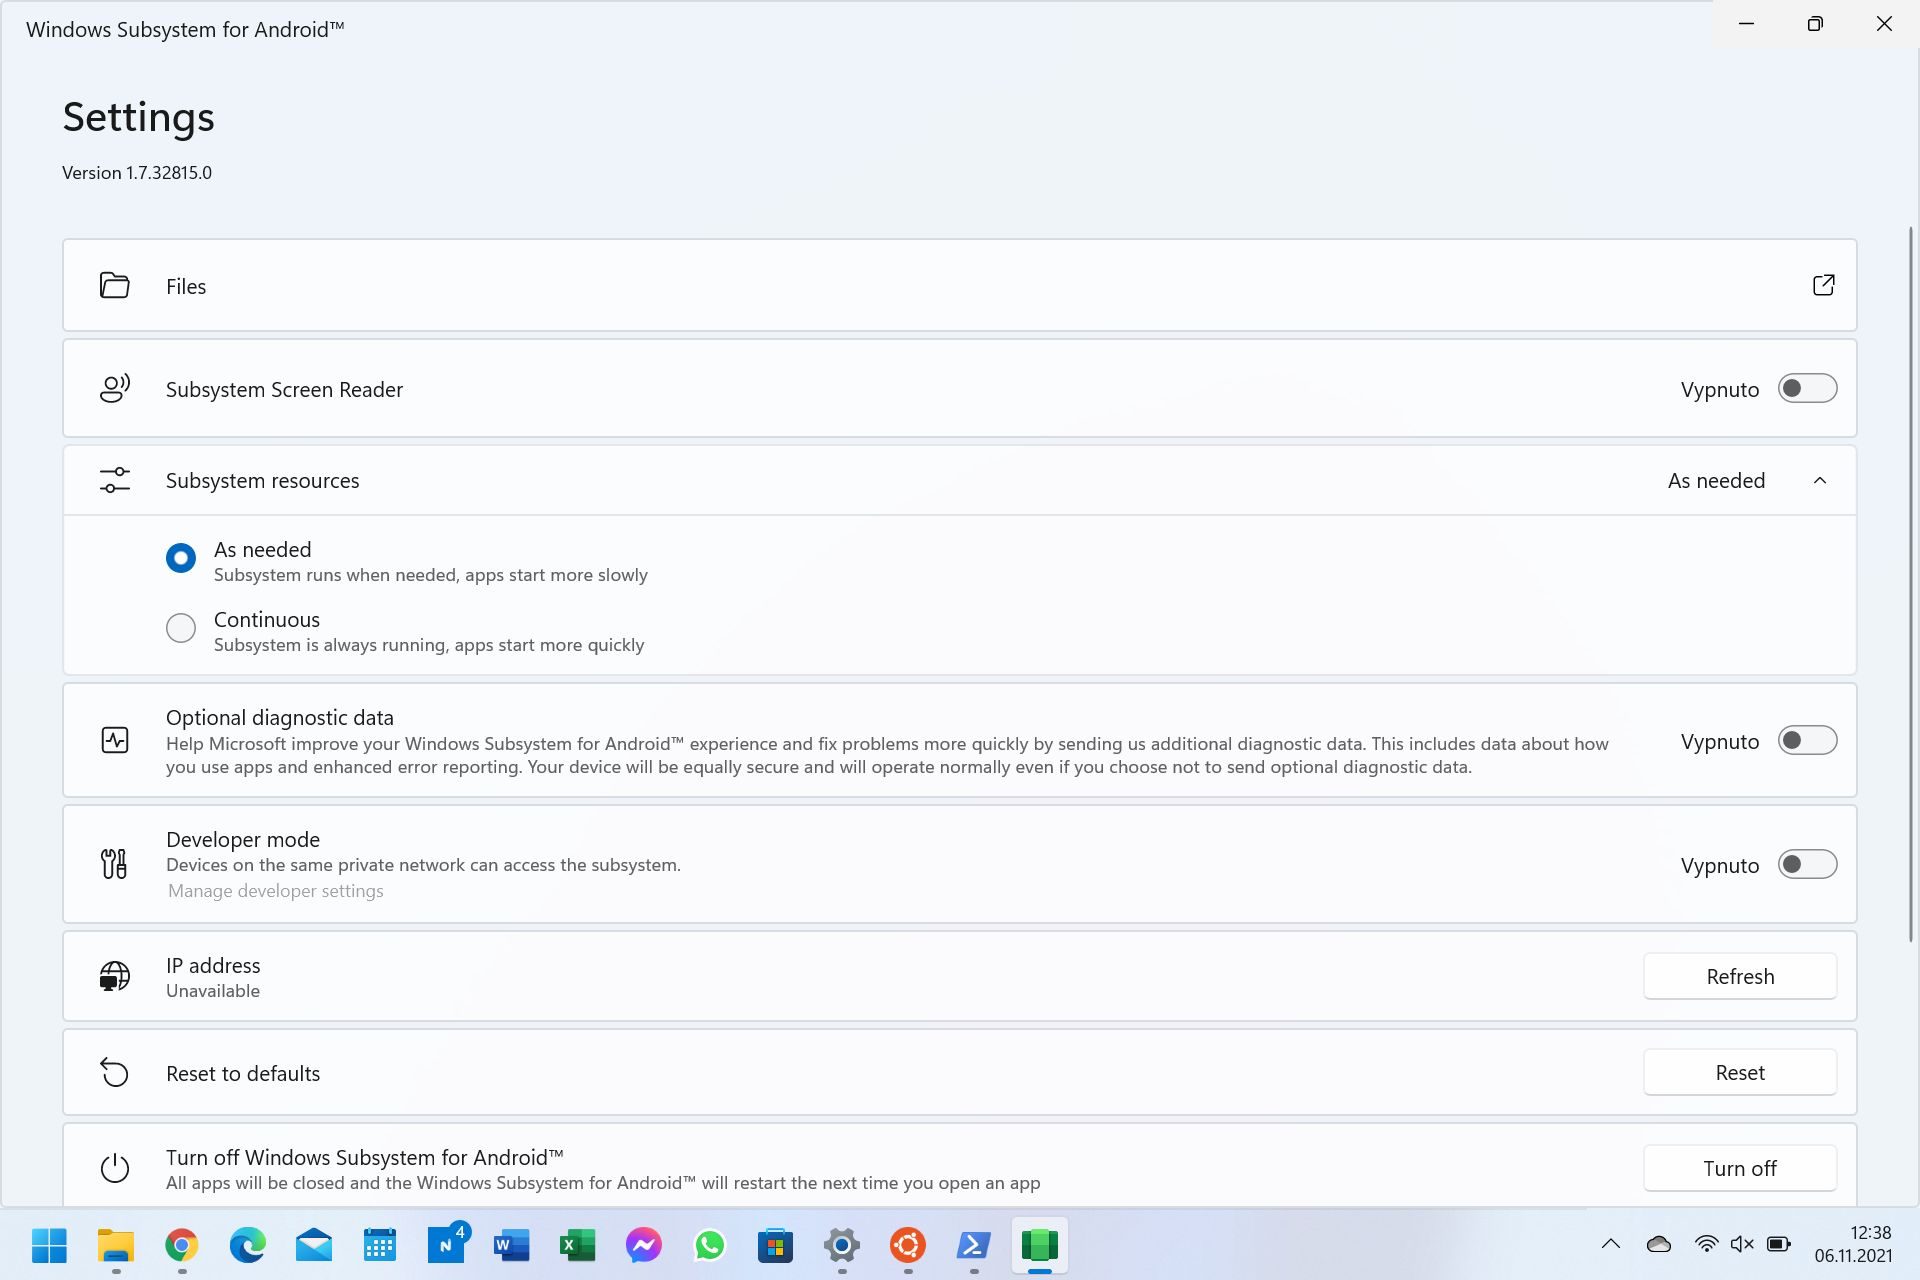Show hidden icons in system tray
Screen dimensions: 1920x1280
coord(1610,1244)
